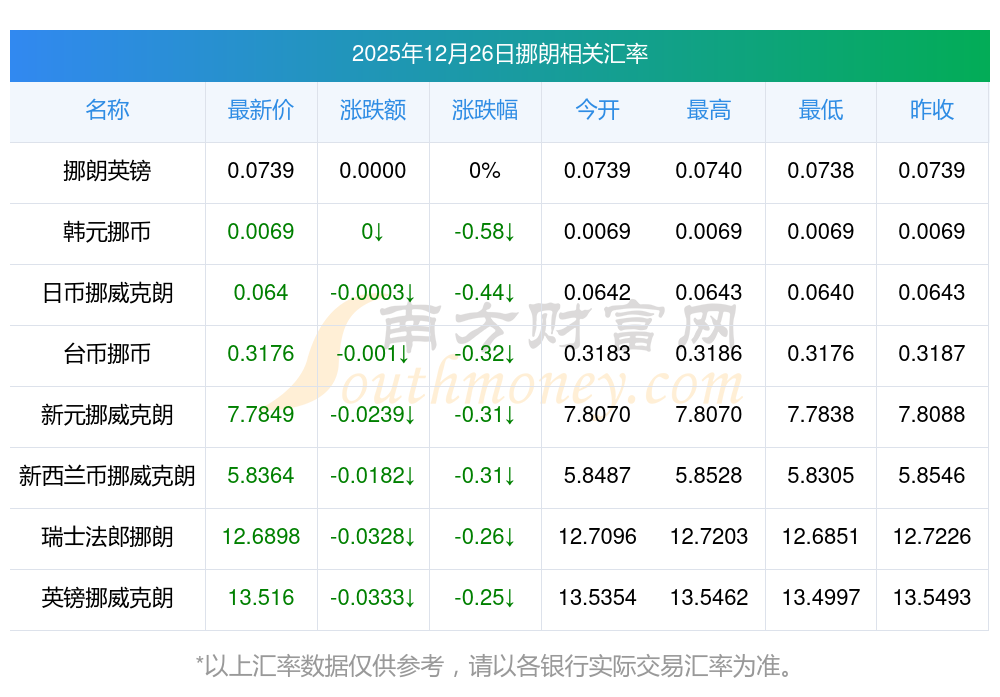Open the 挪朗英镑 row name
Viewport: 1000px width, 697px height.
[x=107, y=171]
